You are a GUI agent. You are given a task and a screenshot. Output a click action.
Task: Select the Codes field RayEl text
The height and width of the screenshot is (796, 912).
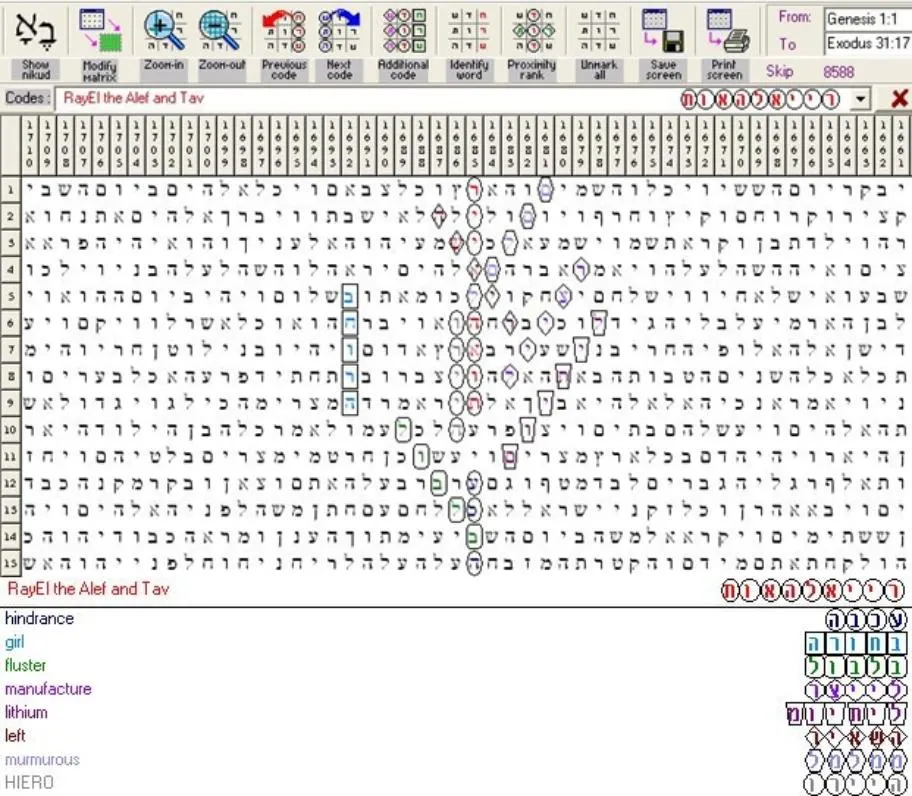134,98
